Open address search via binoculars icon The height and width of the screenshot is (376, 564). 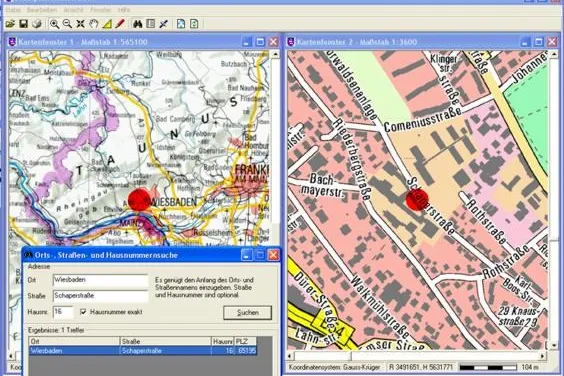[137, 24]
